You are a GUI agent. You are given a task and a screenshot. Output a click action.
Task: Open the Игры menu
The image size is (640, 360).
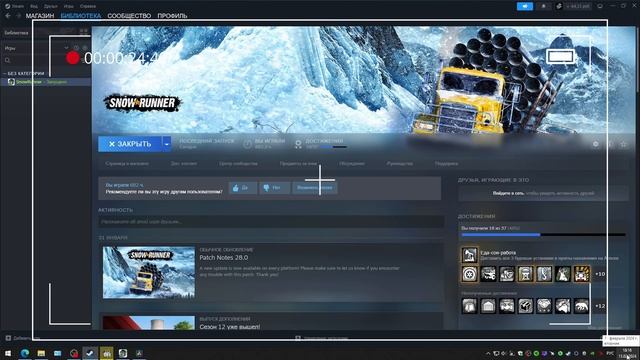pyautogui.click(x=69, y=6)
